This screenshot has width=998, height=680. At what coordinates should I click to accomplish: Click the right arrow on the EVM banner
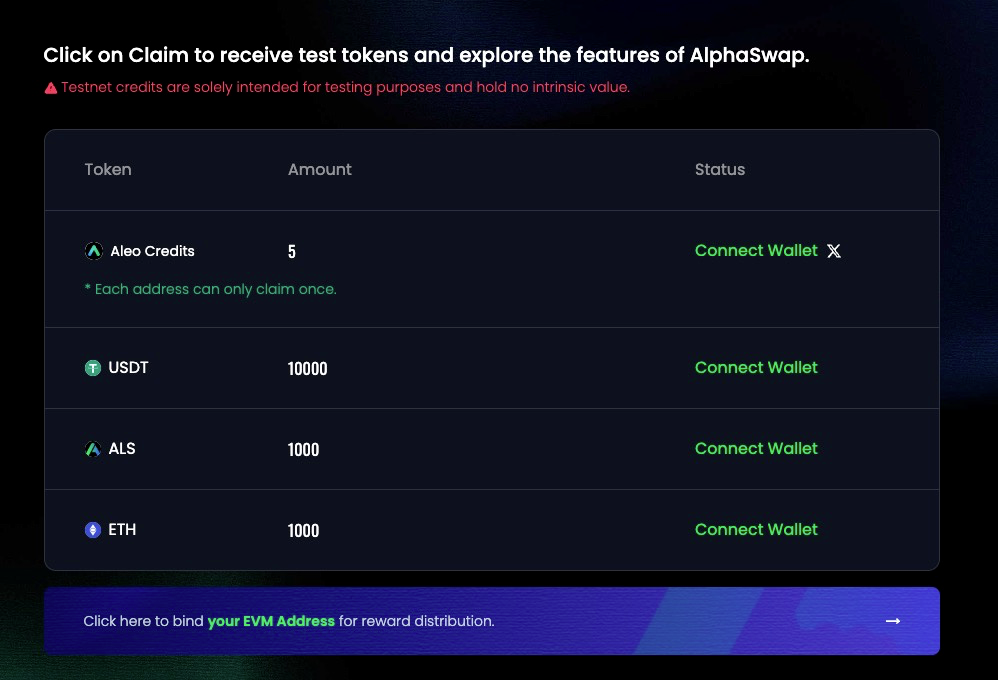893,621
